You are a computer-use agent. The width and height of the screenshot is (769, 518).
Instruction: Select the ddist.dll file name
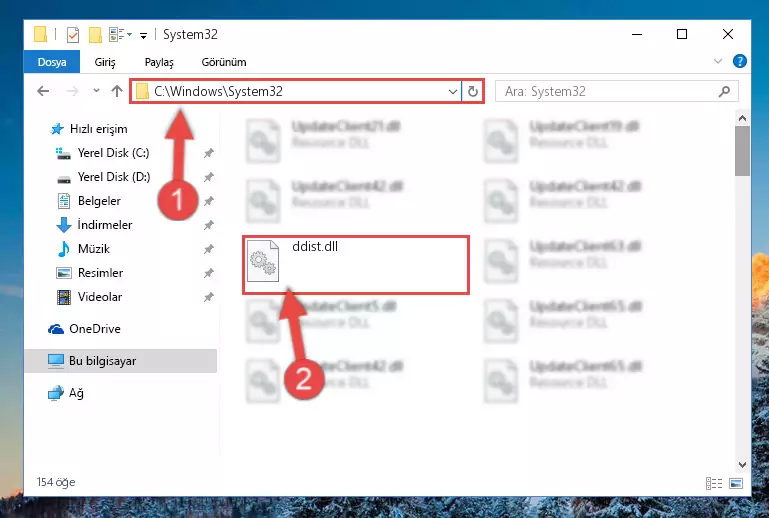tap(315, 246)
